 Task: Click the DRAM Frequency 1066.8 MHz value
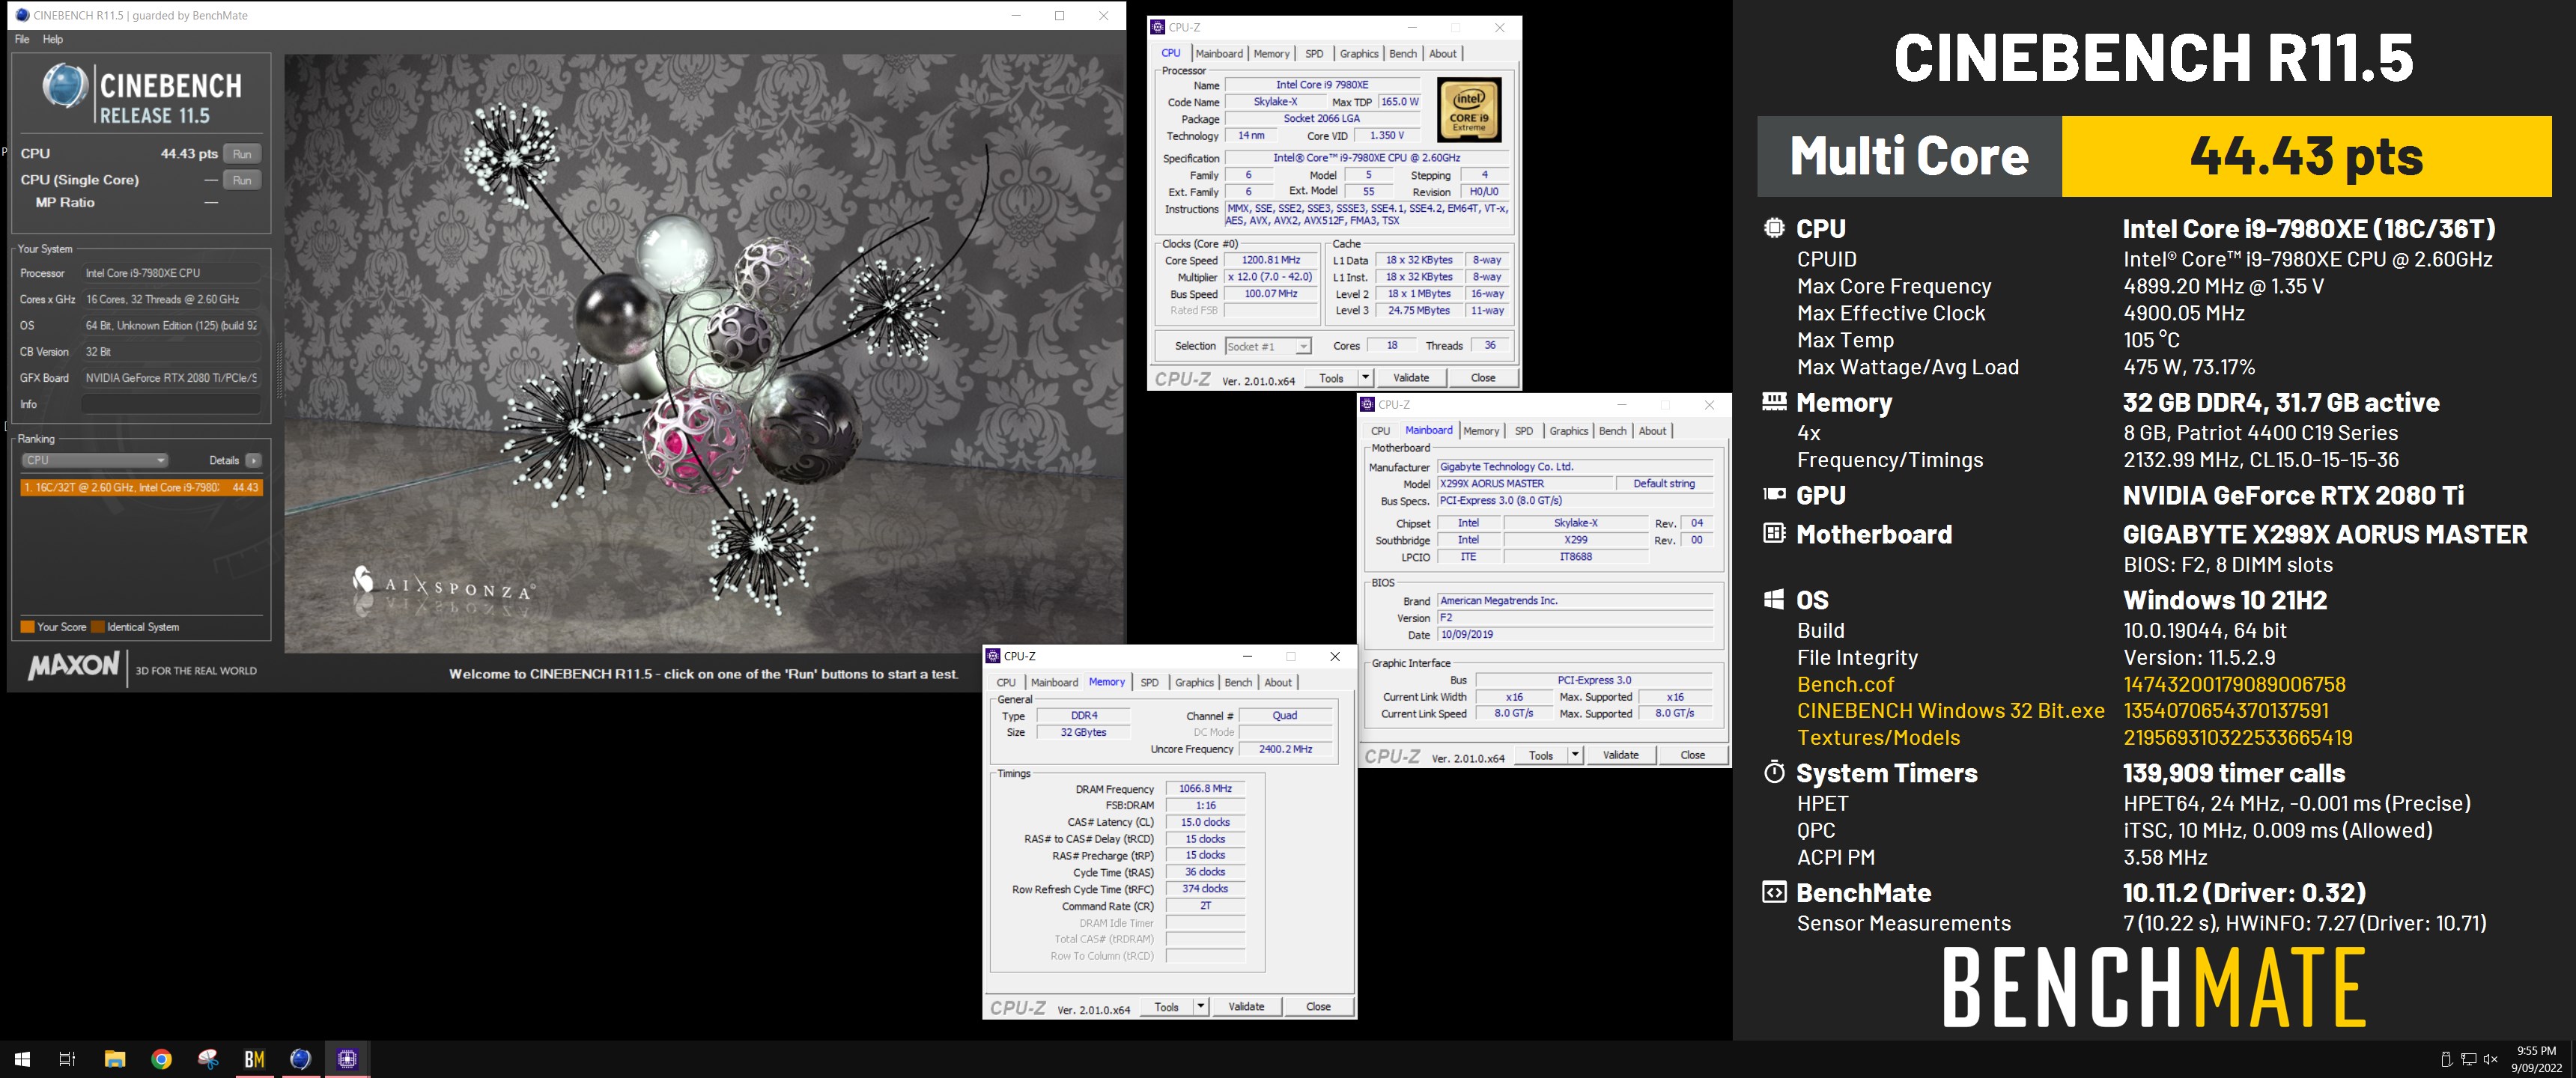(x=1205, y=789)
